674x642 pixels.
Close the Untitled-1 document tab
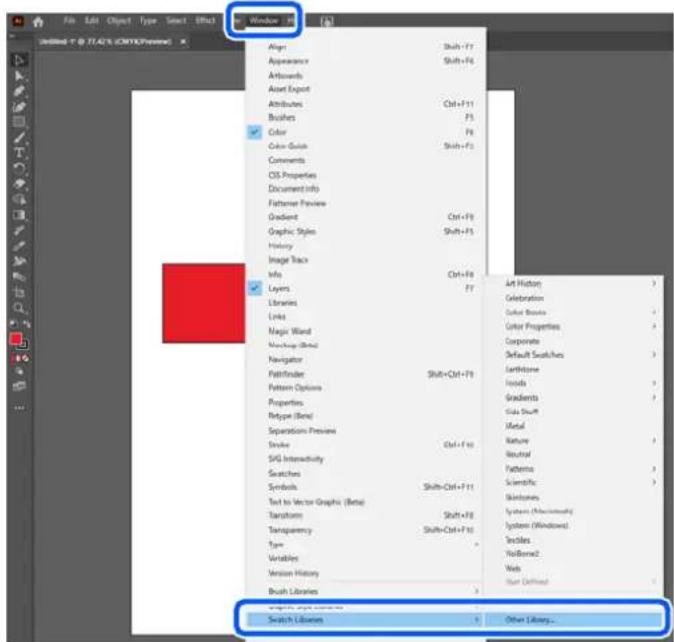[183, 42]
